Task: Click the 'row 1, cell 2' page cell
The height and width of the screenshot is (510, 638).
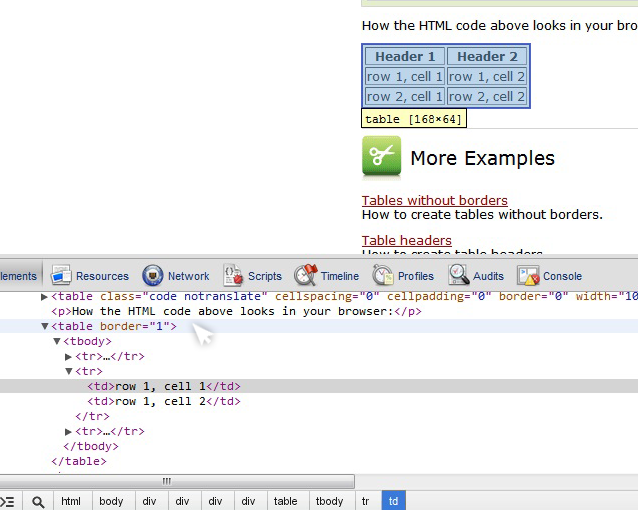Action: click(487, 76)
